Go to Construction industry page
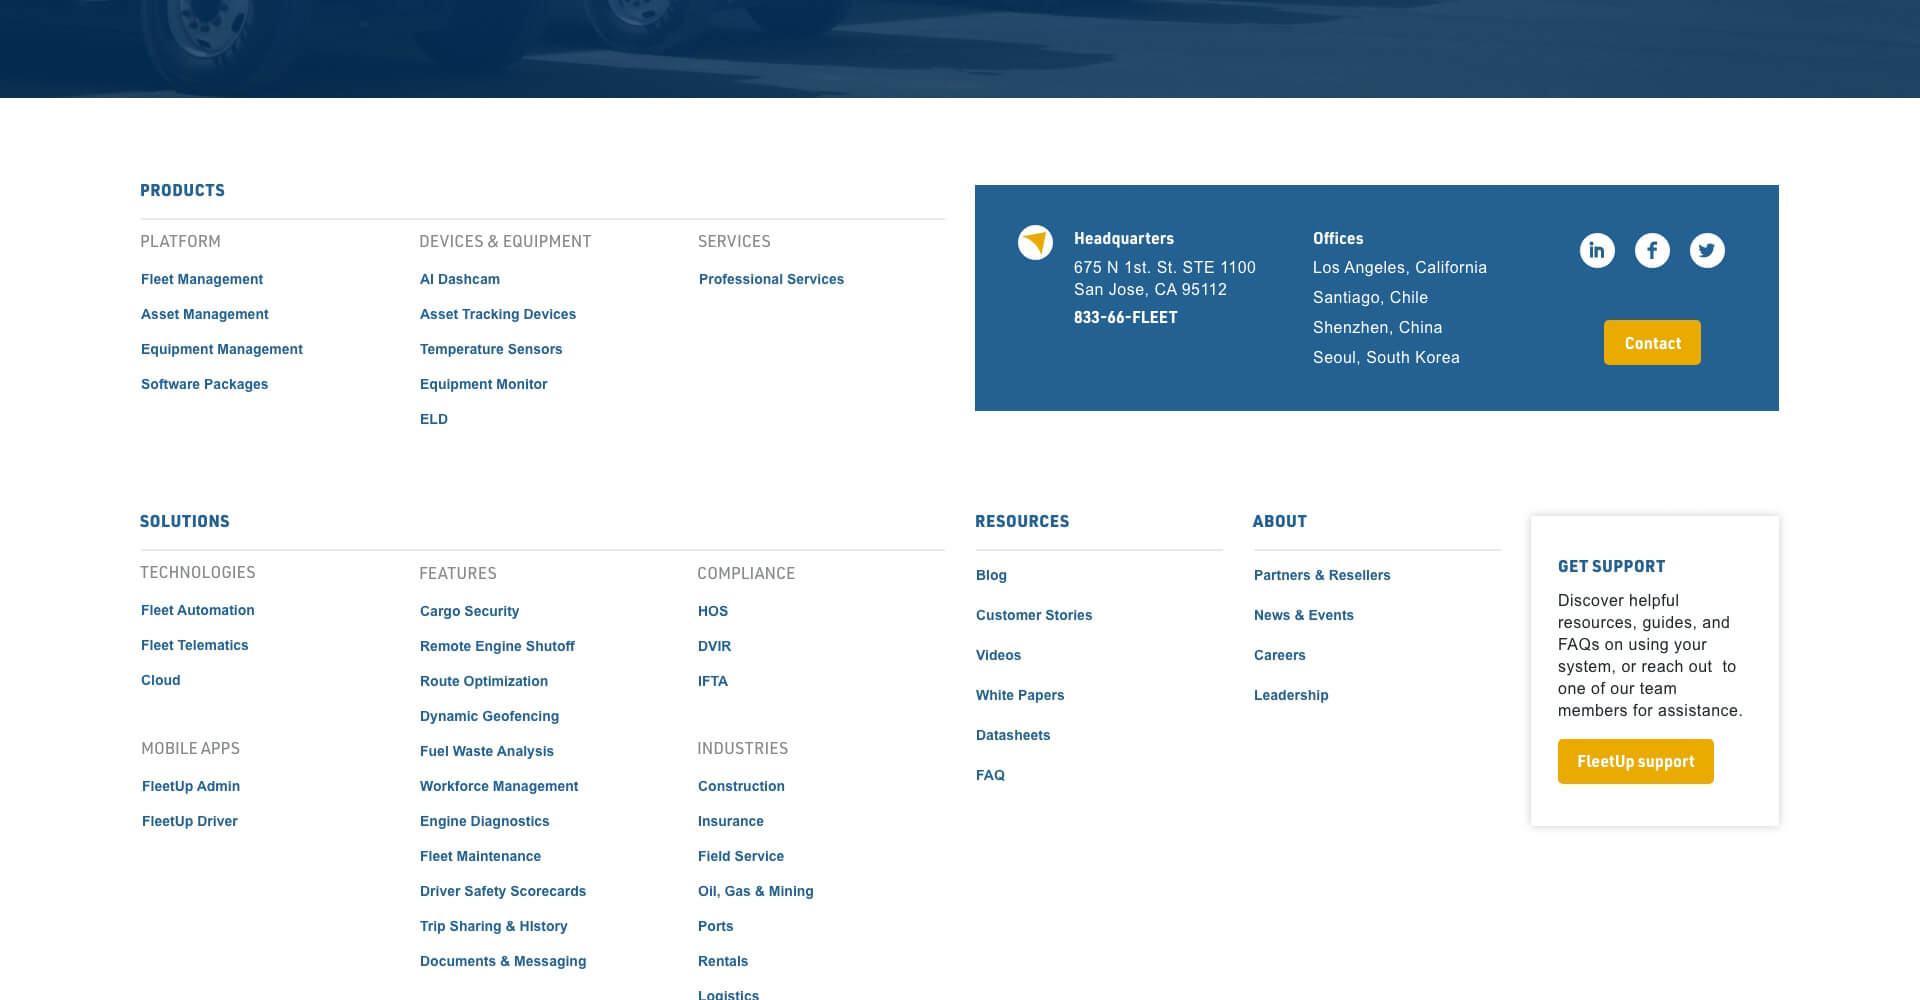 [x=741, y=786]
